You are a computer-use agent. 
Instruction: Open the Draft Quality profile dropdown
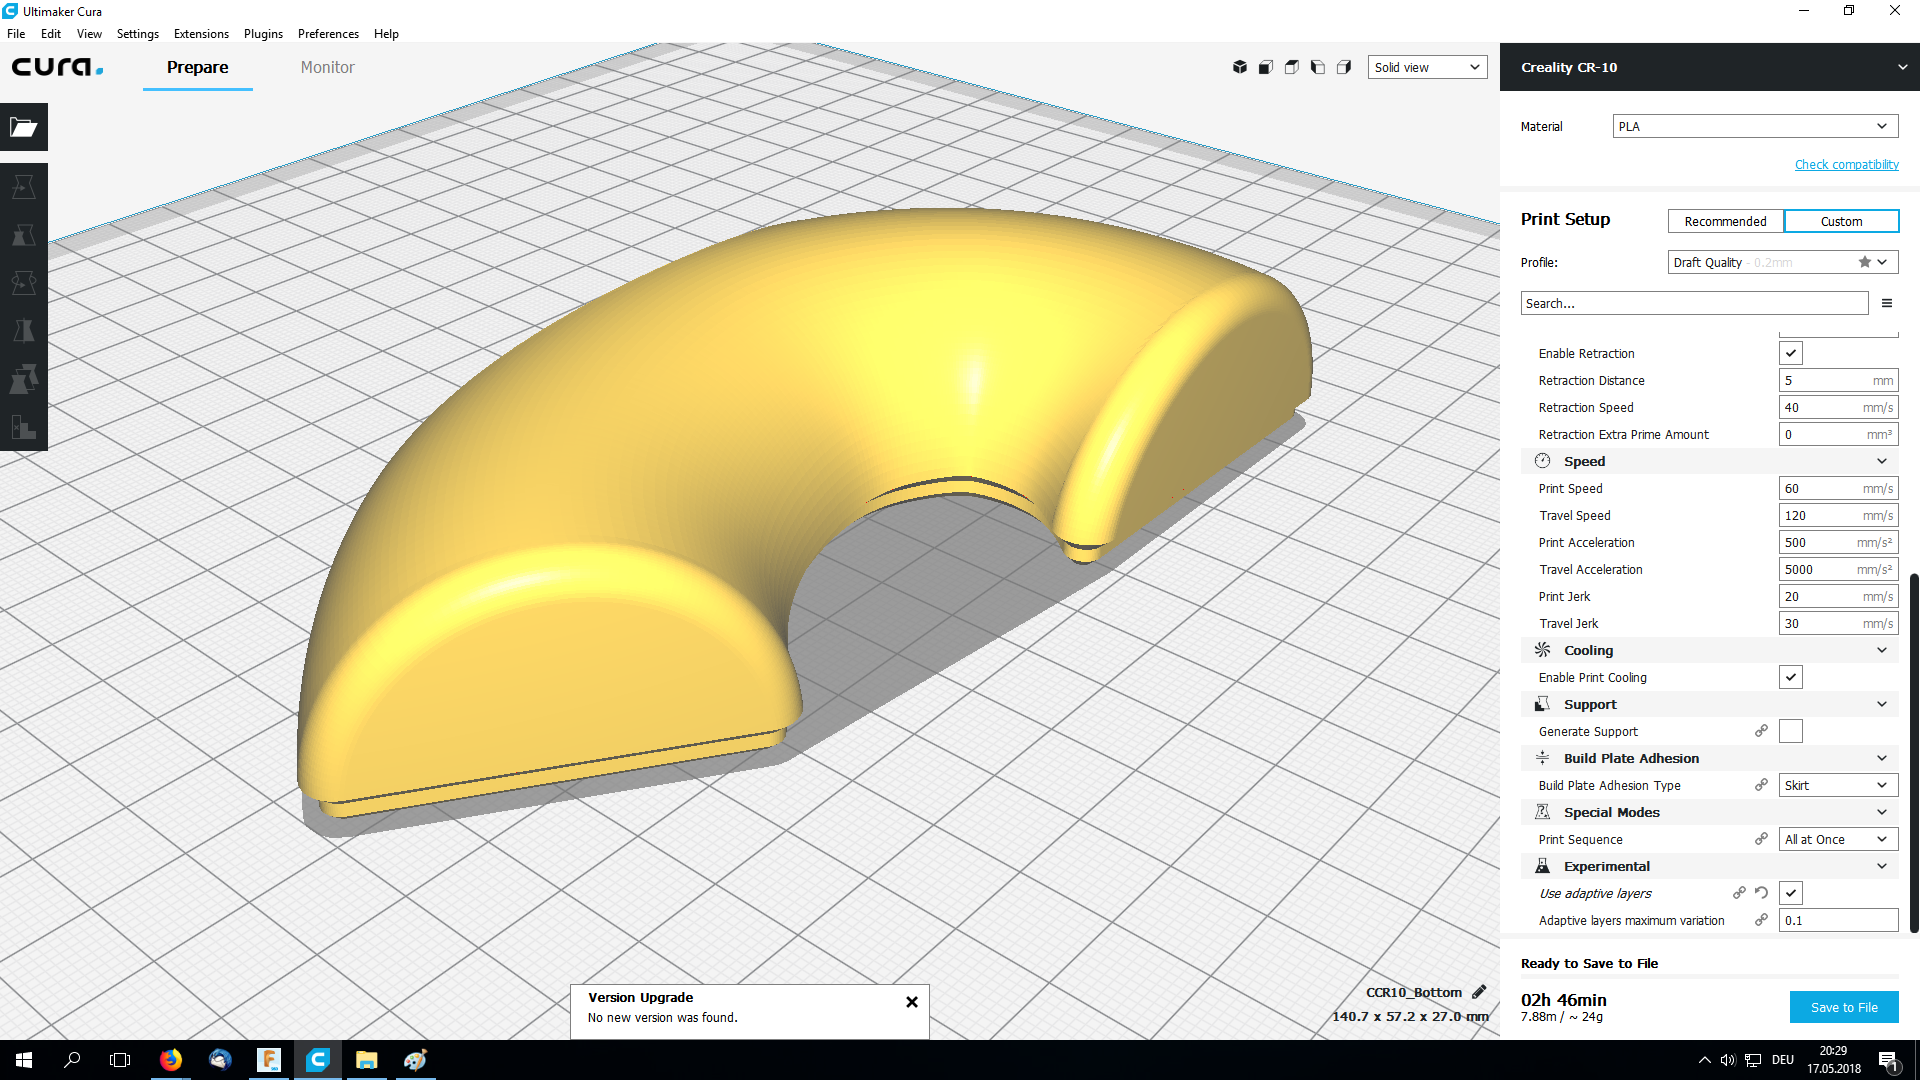click(x=1783, y=262)
